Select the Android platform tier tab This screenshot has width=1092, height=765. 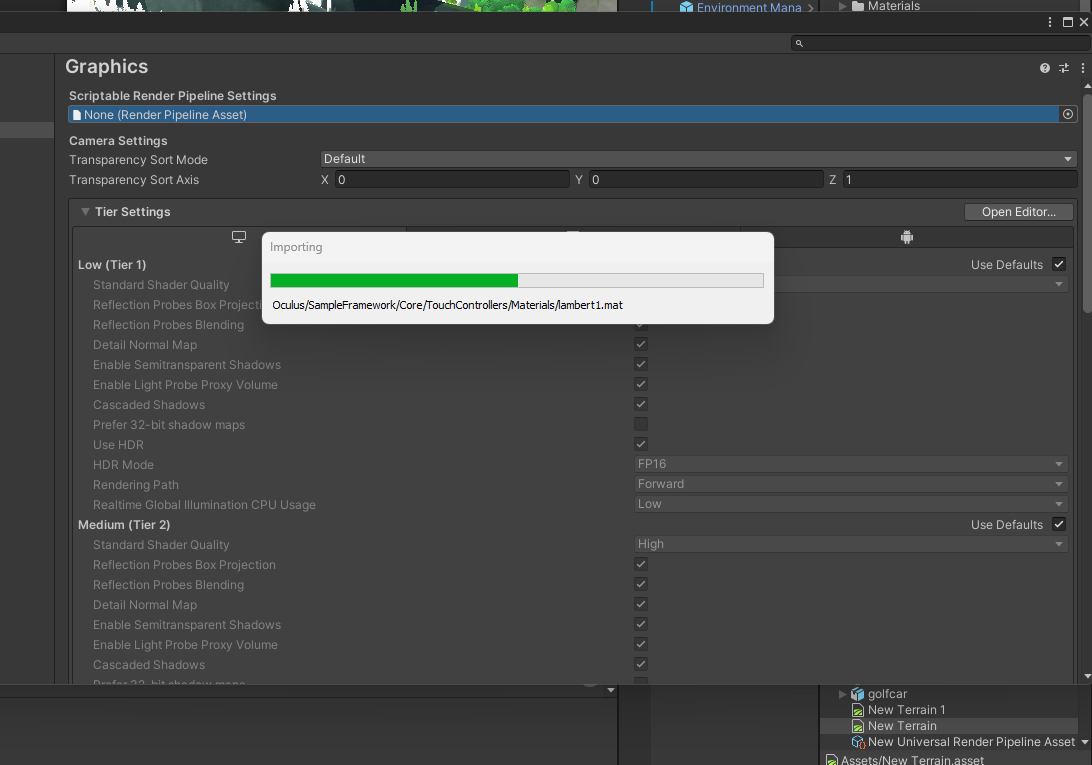pyautogui.click(x=906, y=237)
